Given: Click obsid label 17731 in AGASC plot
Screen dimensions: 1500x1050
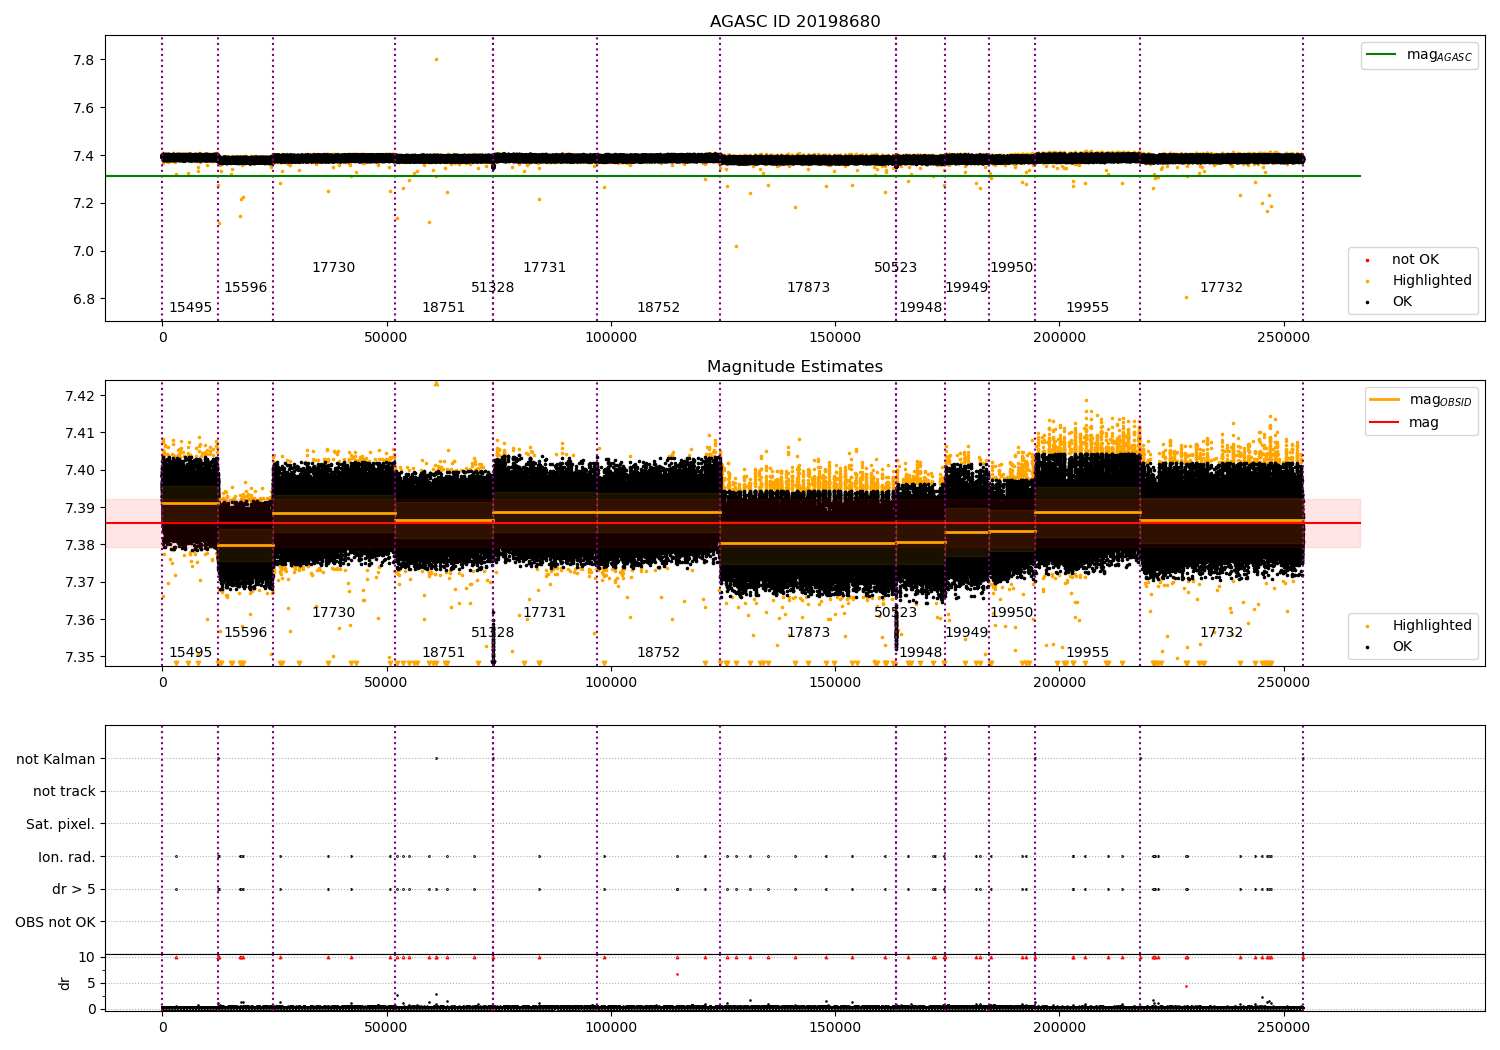Looking at the screenshot, I should pos(544,268).
